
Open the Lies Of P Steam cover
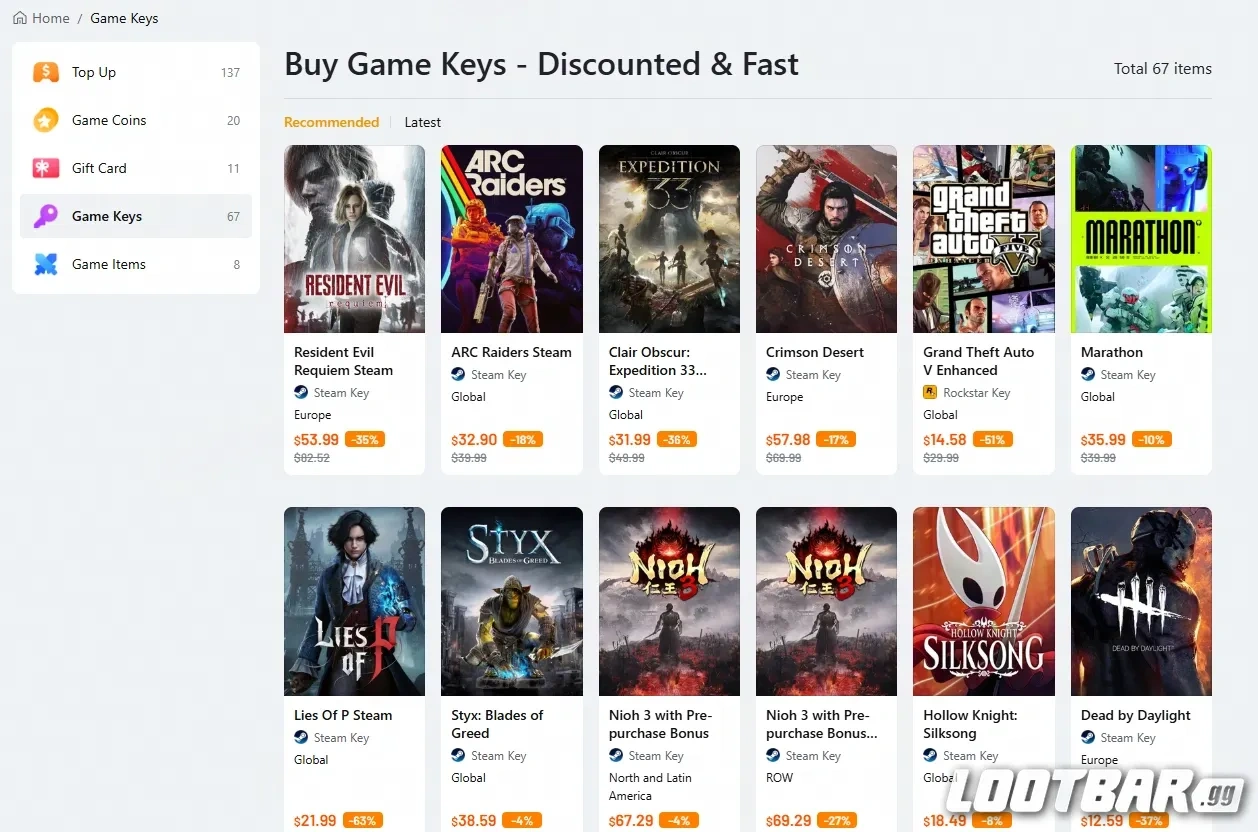click(x=354, y=600)
